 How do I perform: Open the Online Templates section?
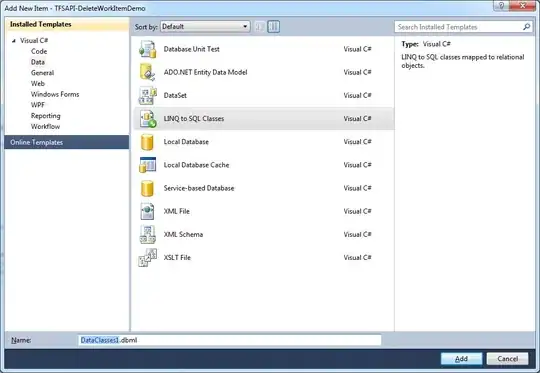tap(66, 142)
